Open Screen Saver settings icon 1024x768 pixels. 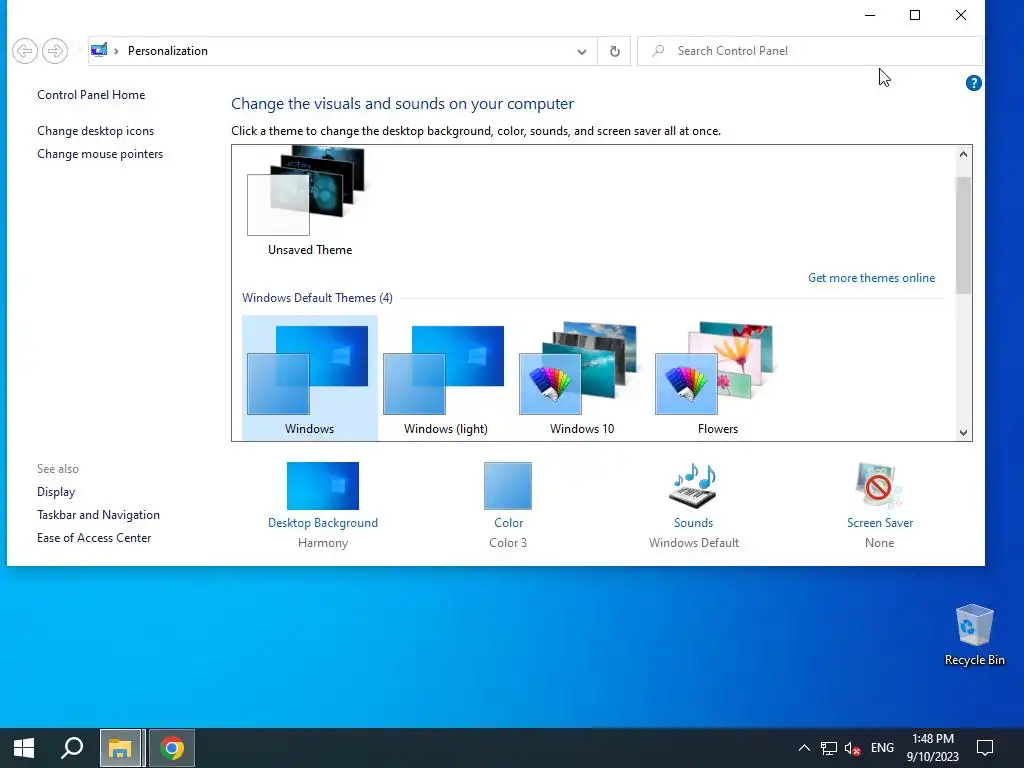(x=879, y=486)
